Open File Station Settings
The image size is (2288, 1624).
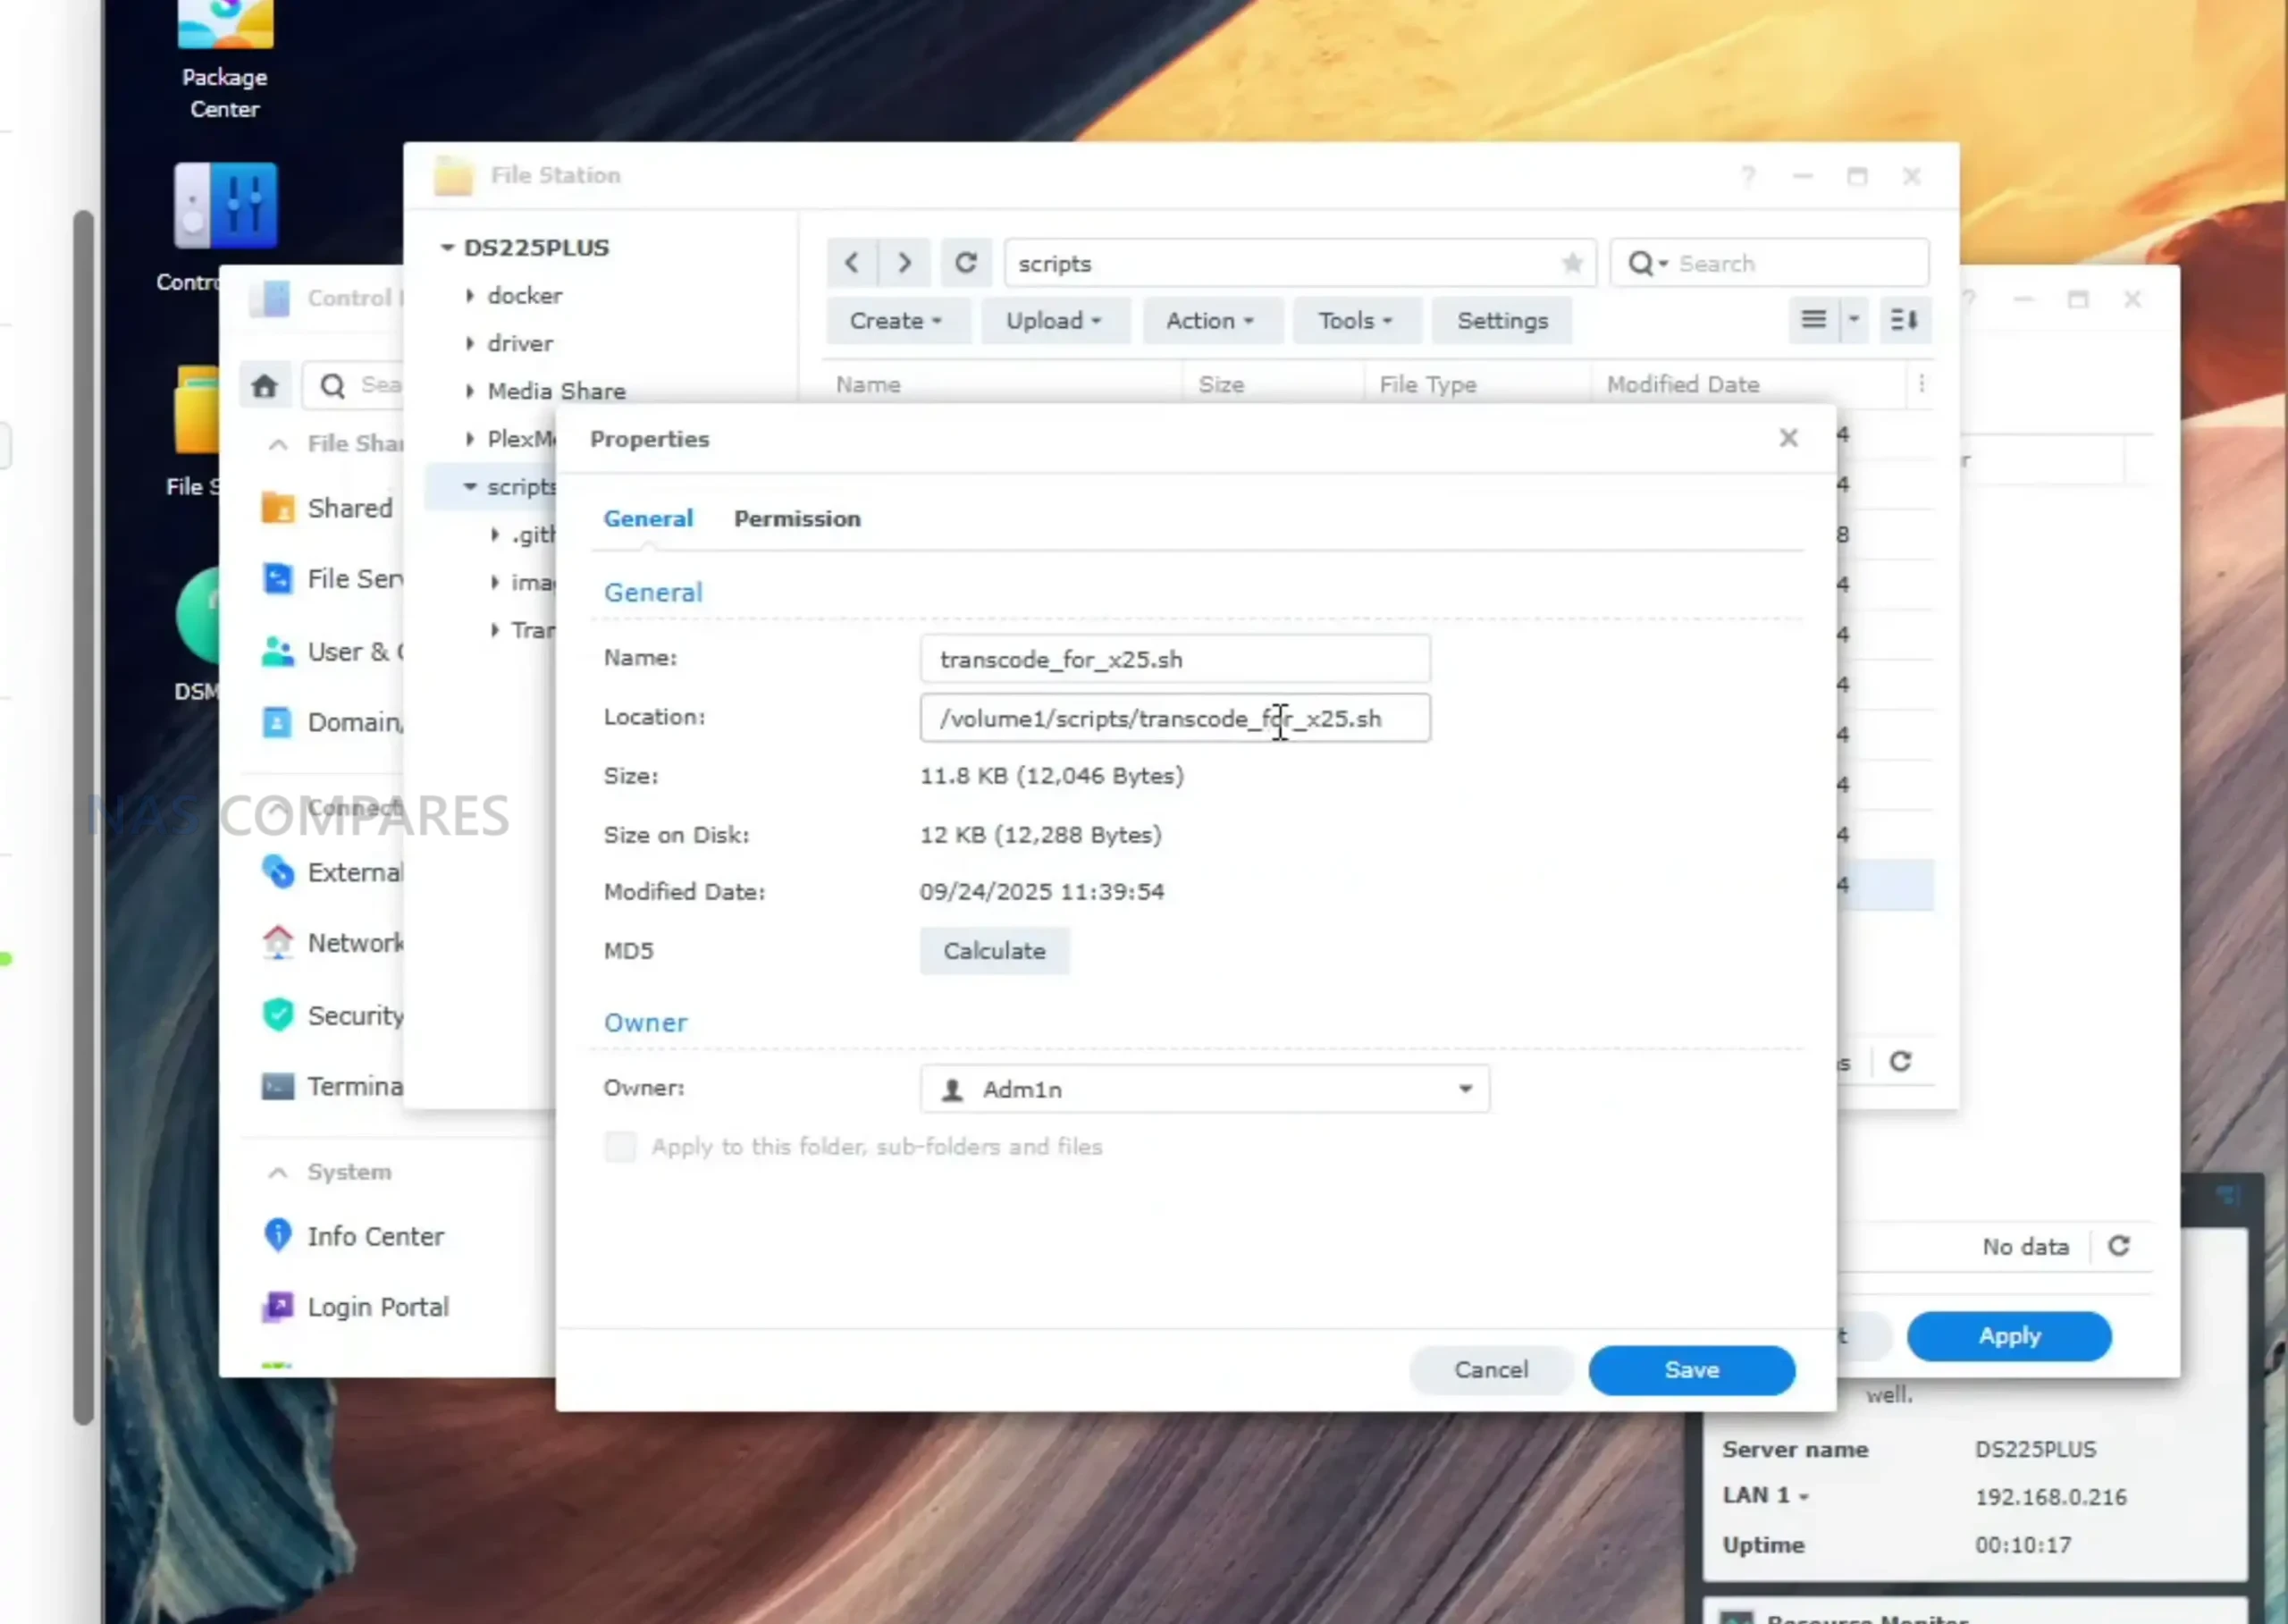(1502, 320)
